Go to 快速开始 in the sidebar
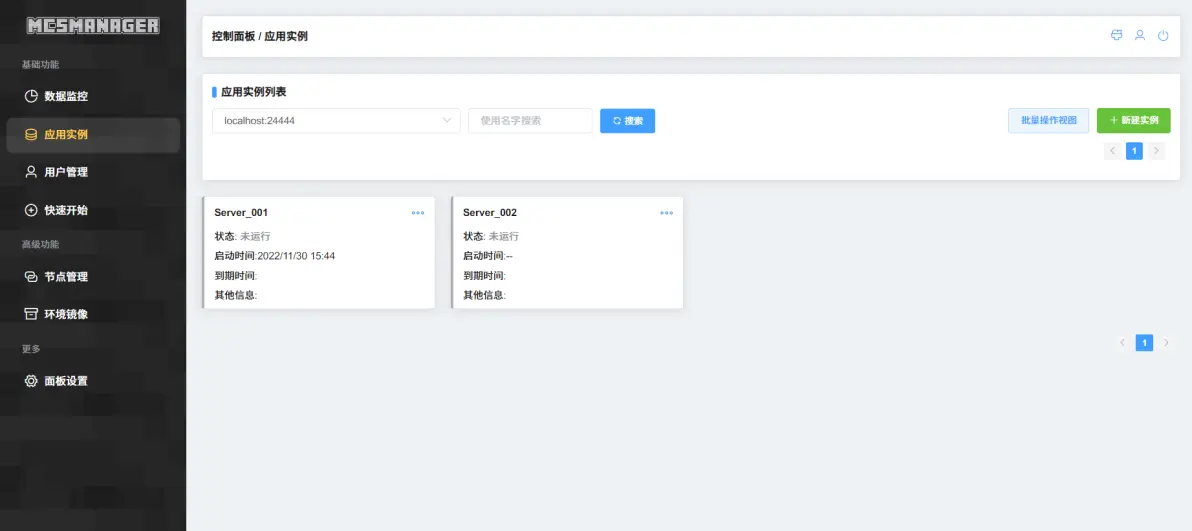 (66, 210)
